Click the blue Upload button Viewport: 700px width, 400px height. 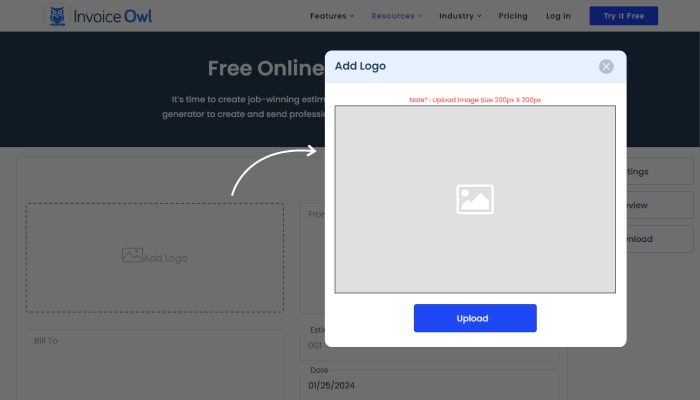tap(475, 318)
